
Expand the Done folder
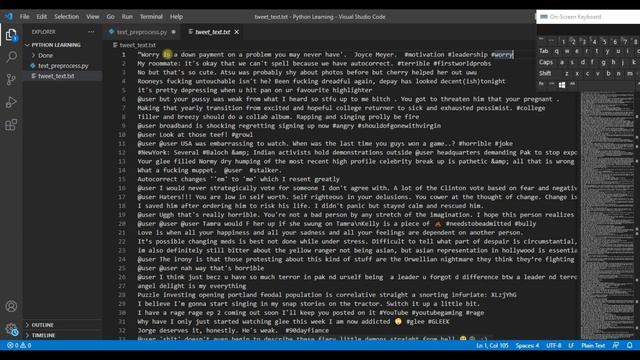click(45, 55)
